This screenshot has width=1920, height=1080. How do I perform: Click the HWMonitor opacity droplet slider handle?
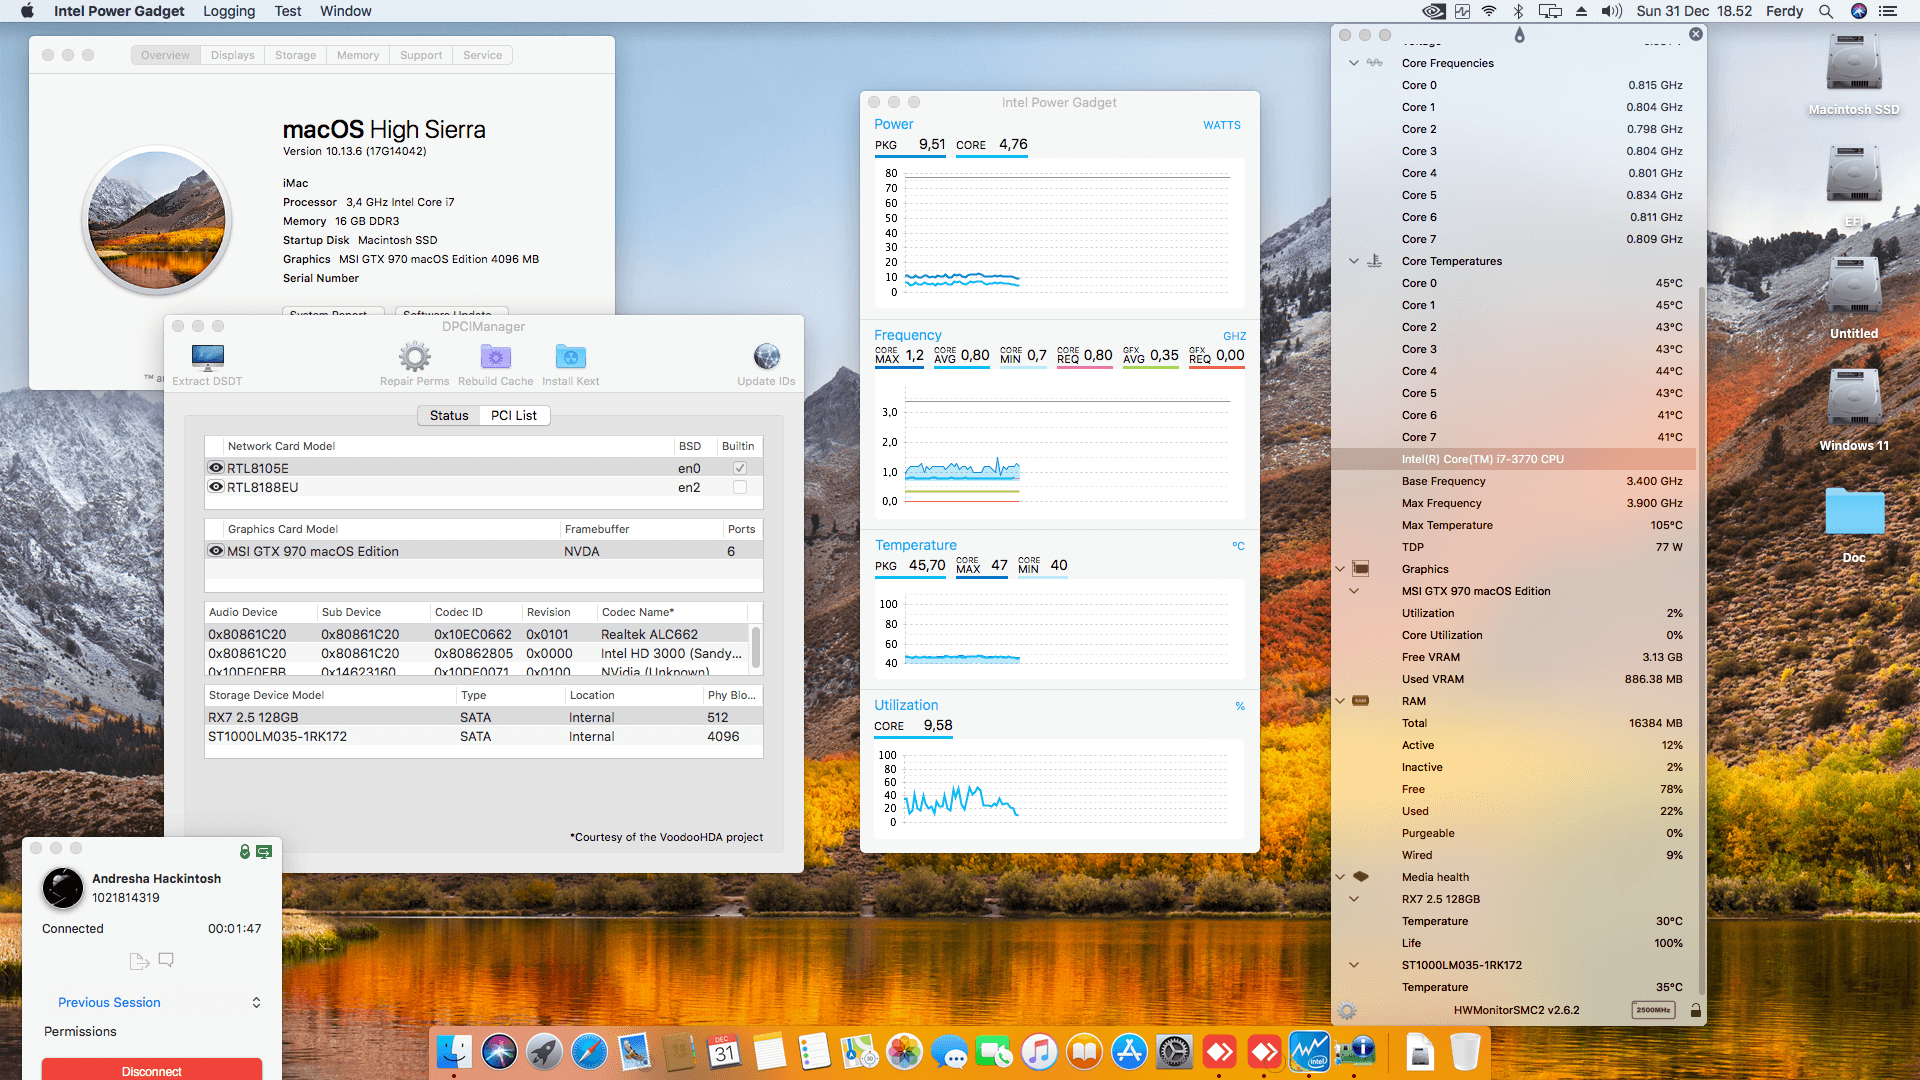tap(1520, 35)
